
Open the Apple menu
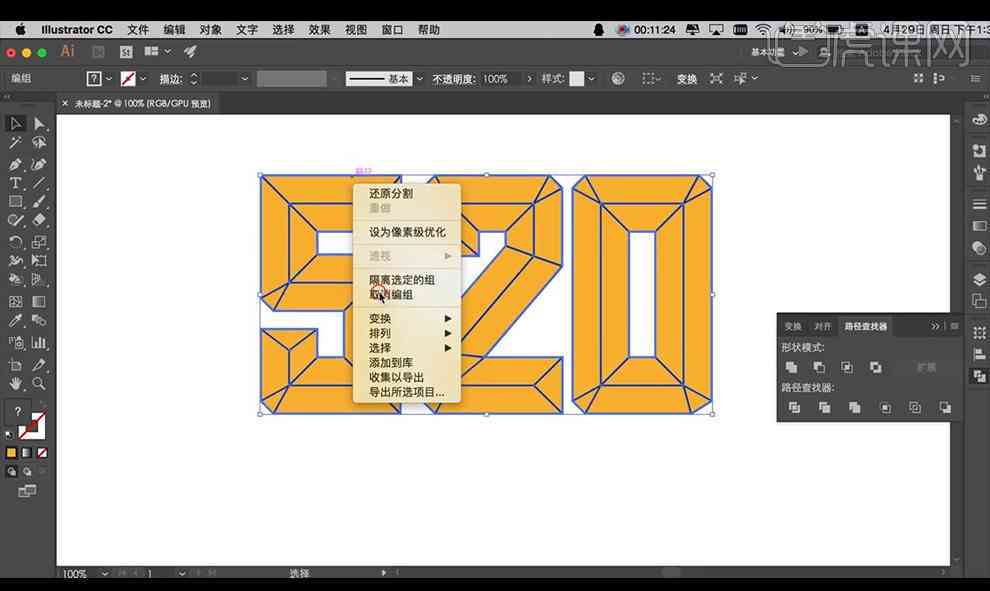point(20,30)
